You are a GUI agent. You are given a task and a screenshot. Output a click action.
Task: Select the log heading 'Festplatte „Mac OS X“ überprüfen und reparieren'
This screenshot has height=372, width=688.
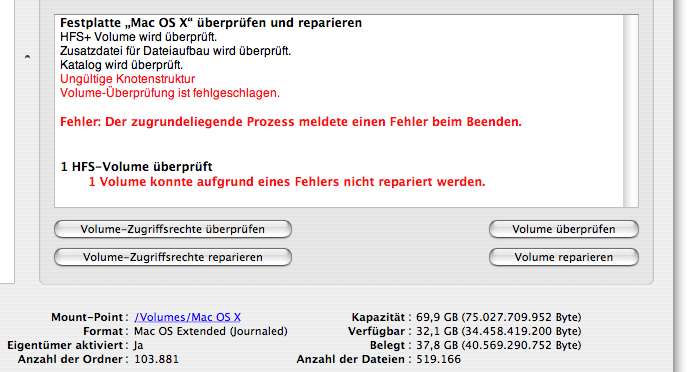point(211,23)
